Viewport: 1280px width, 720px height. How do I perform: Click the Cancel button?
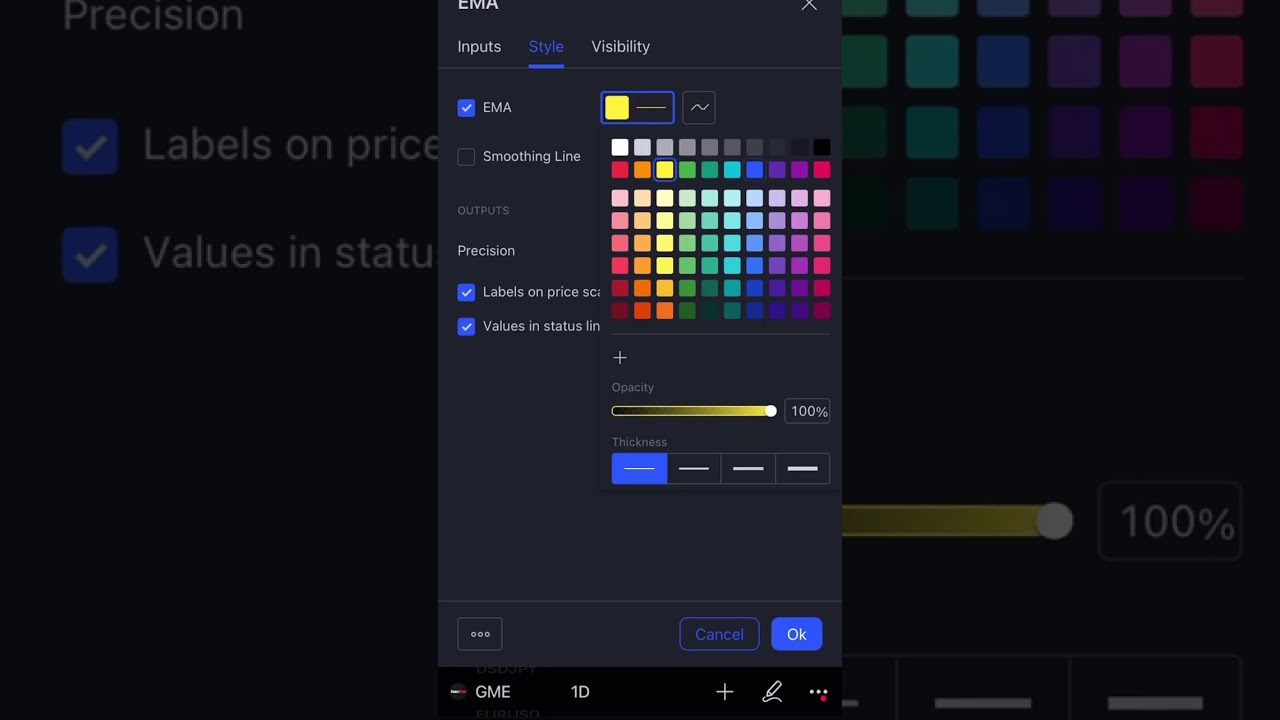click(719, 634)
